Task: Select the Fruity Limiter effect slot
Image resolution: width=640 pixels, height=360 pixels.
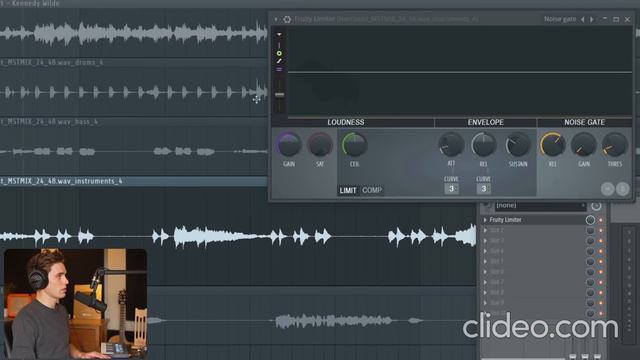Action: click(536, 220)
